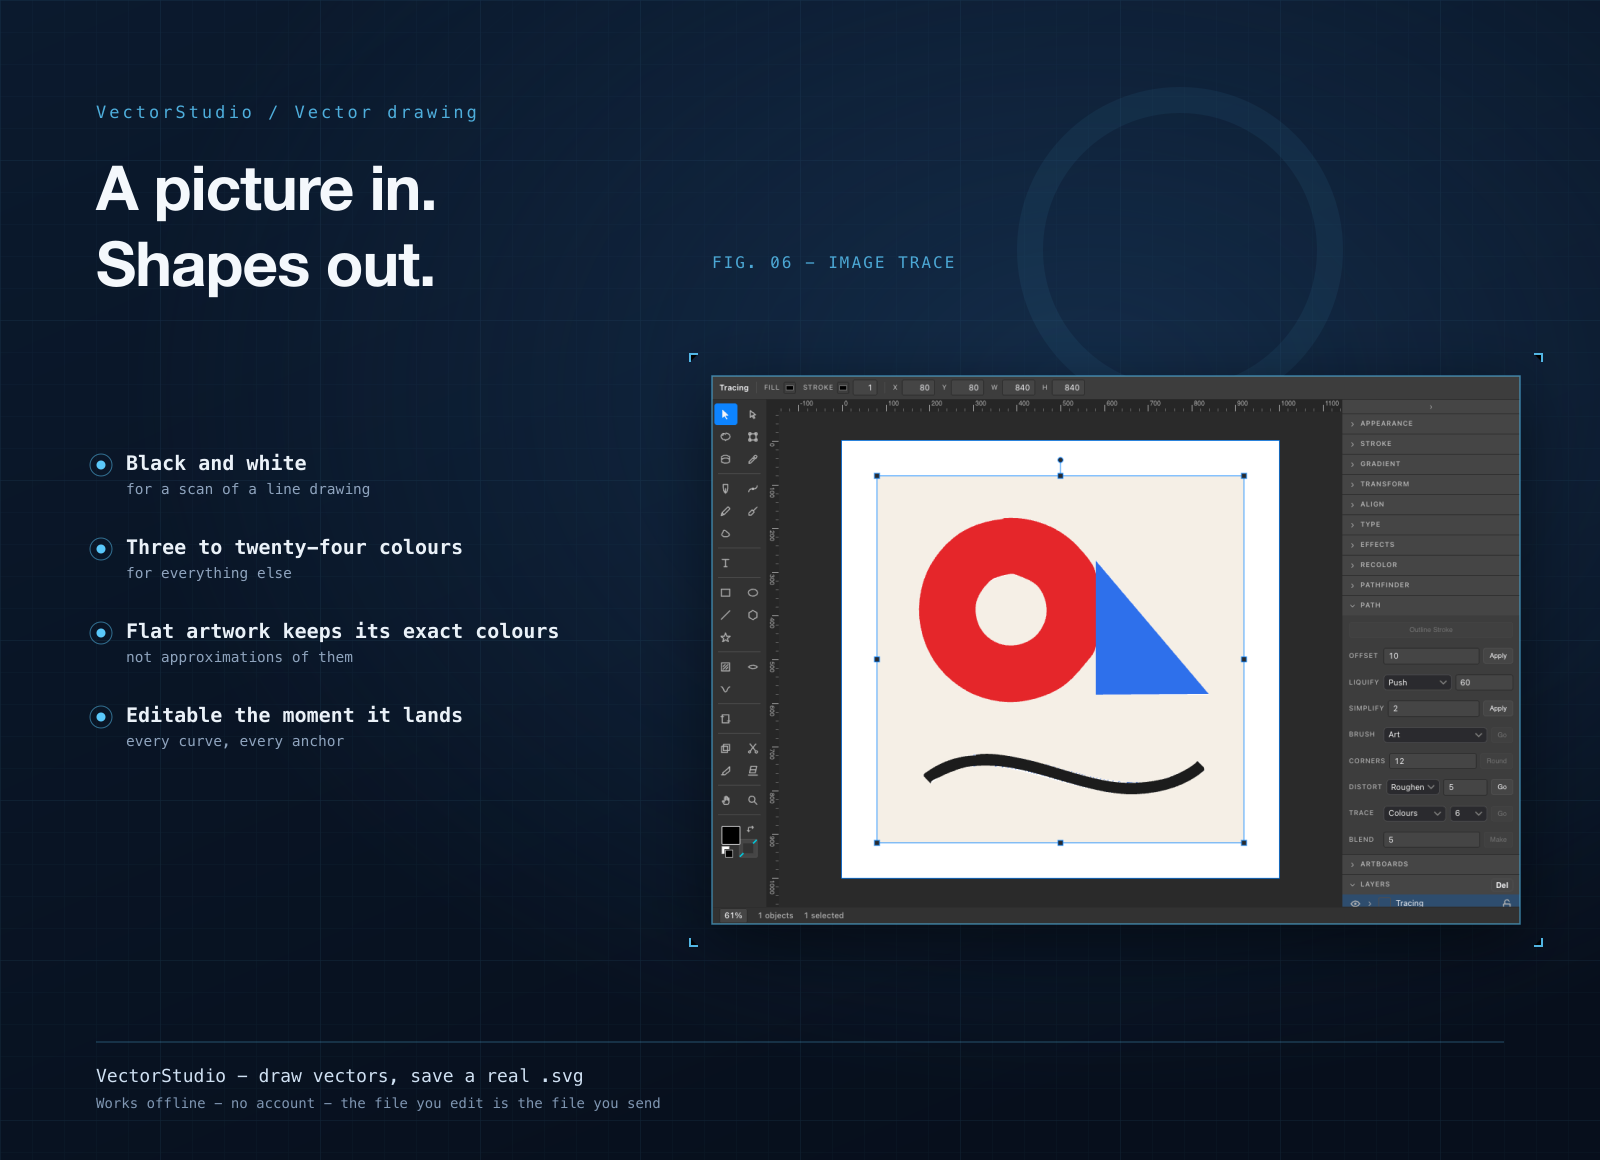
Task: Click the Outline Stroke button
Action: (x=1430, y=630)
